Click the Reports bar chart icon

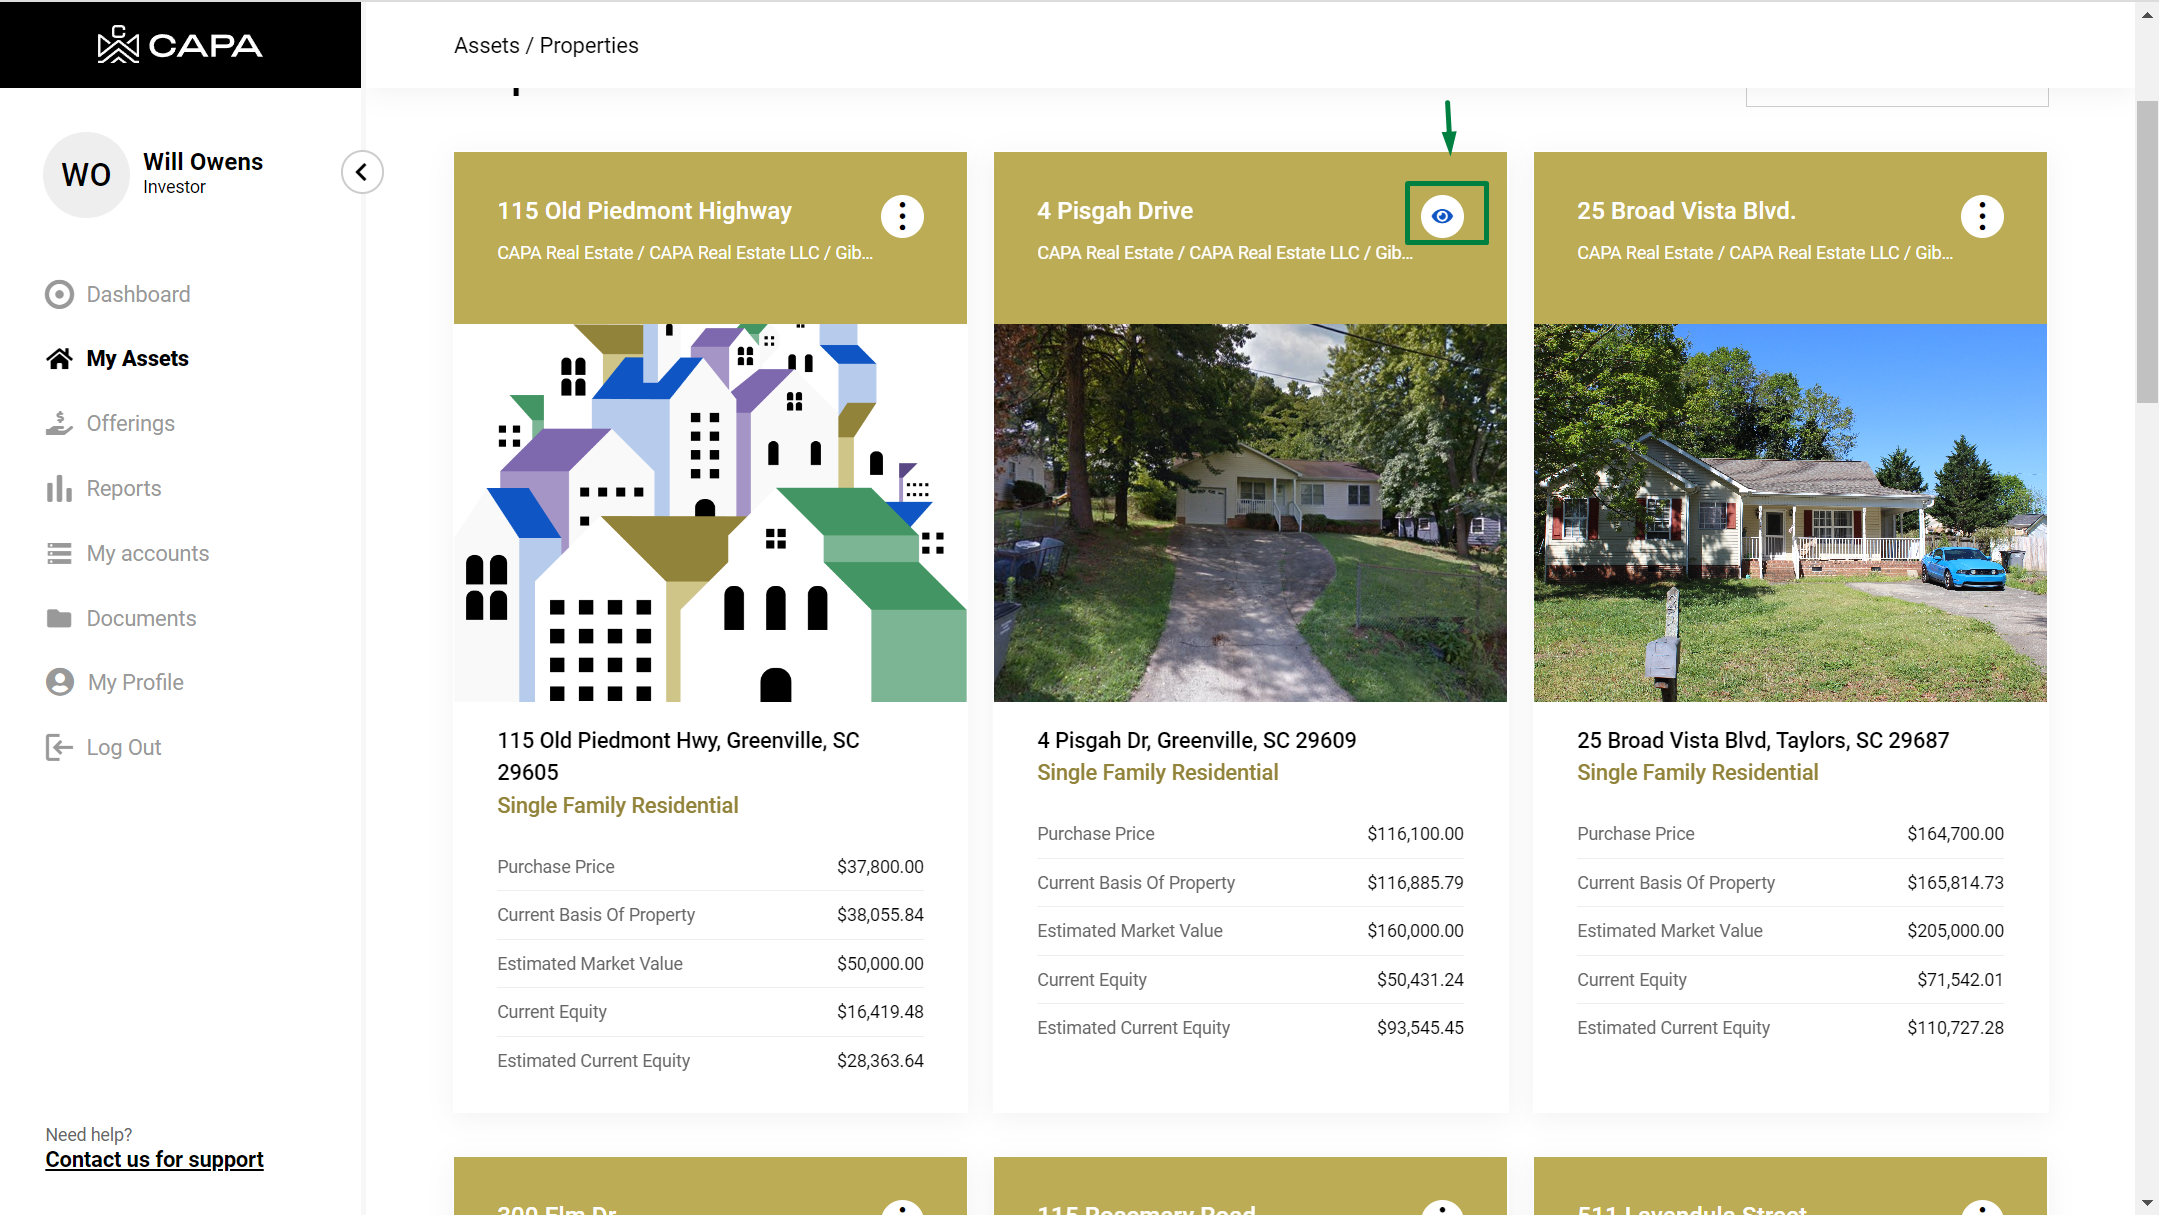60,489
